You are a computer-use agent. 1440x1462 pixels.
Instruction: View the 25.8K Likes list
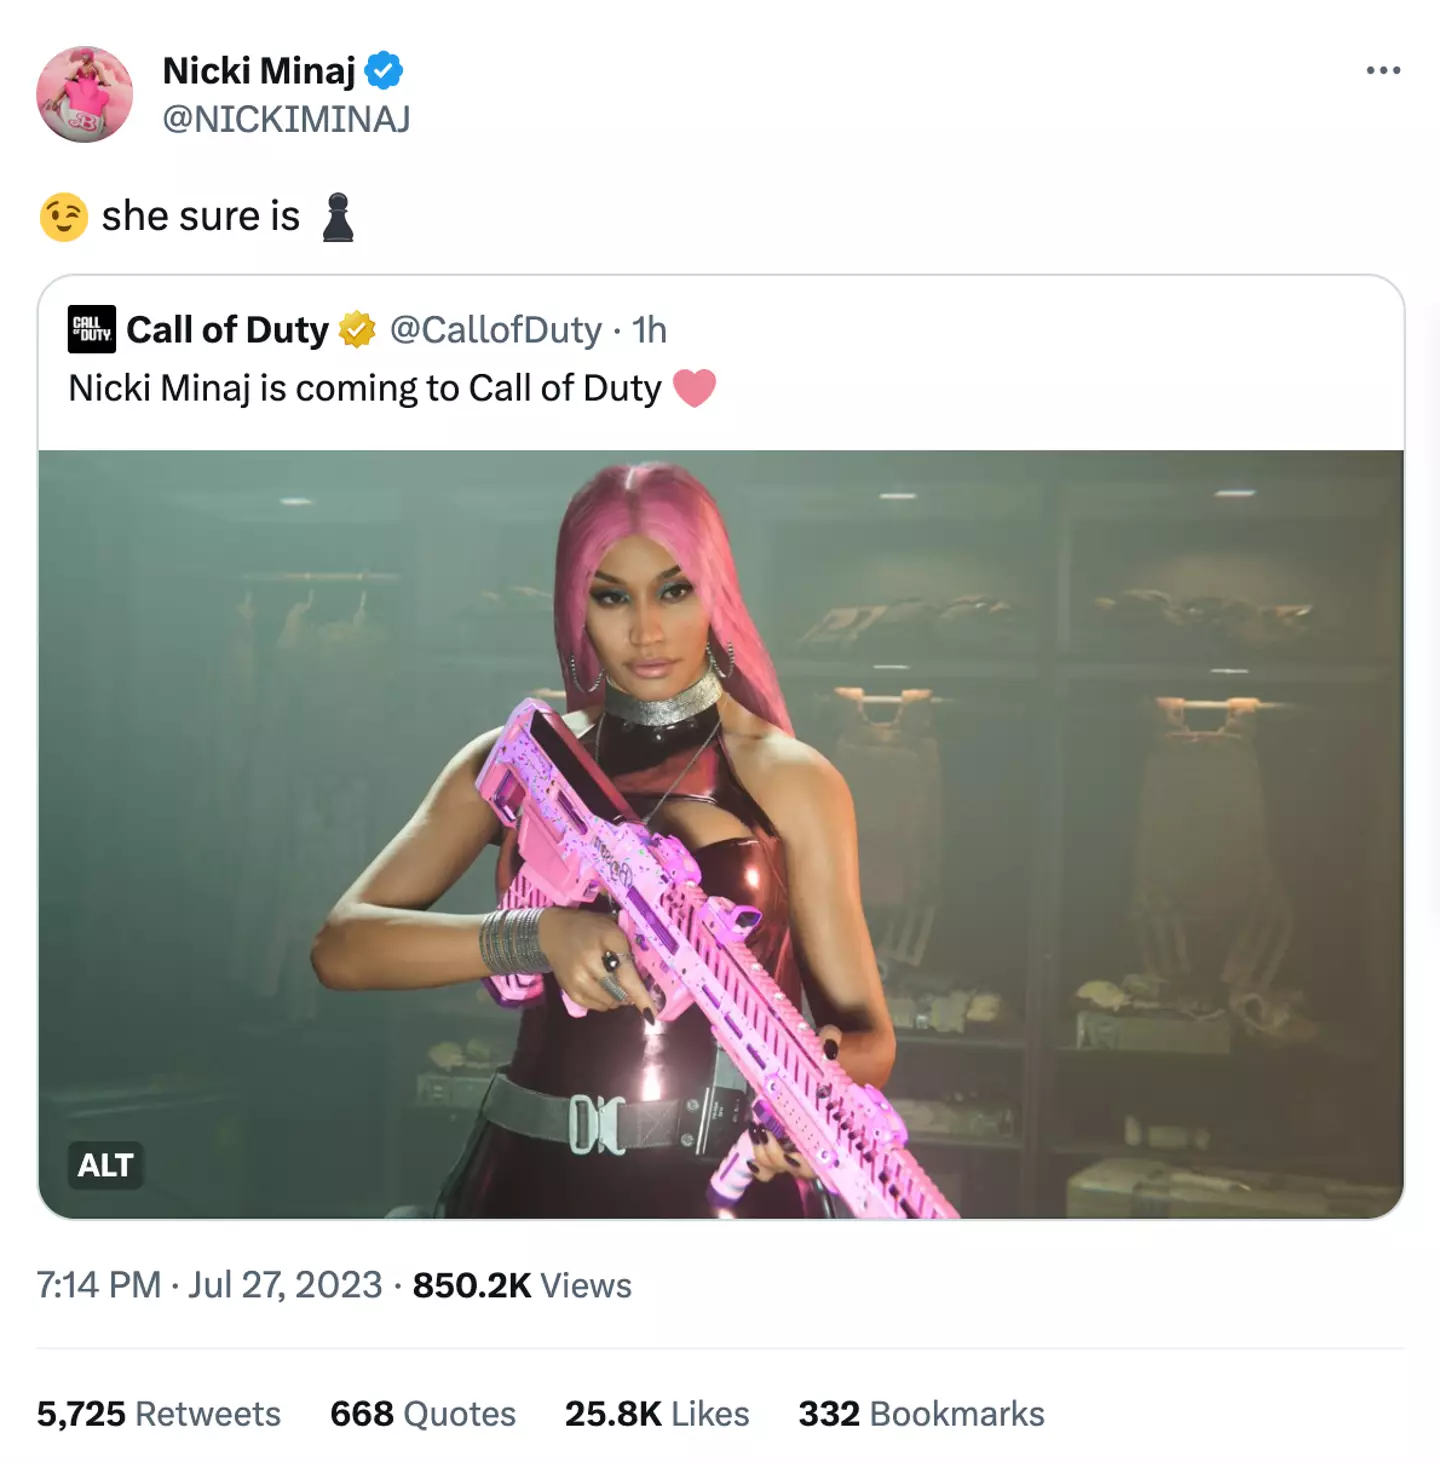click(x=657, y=1414)
